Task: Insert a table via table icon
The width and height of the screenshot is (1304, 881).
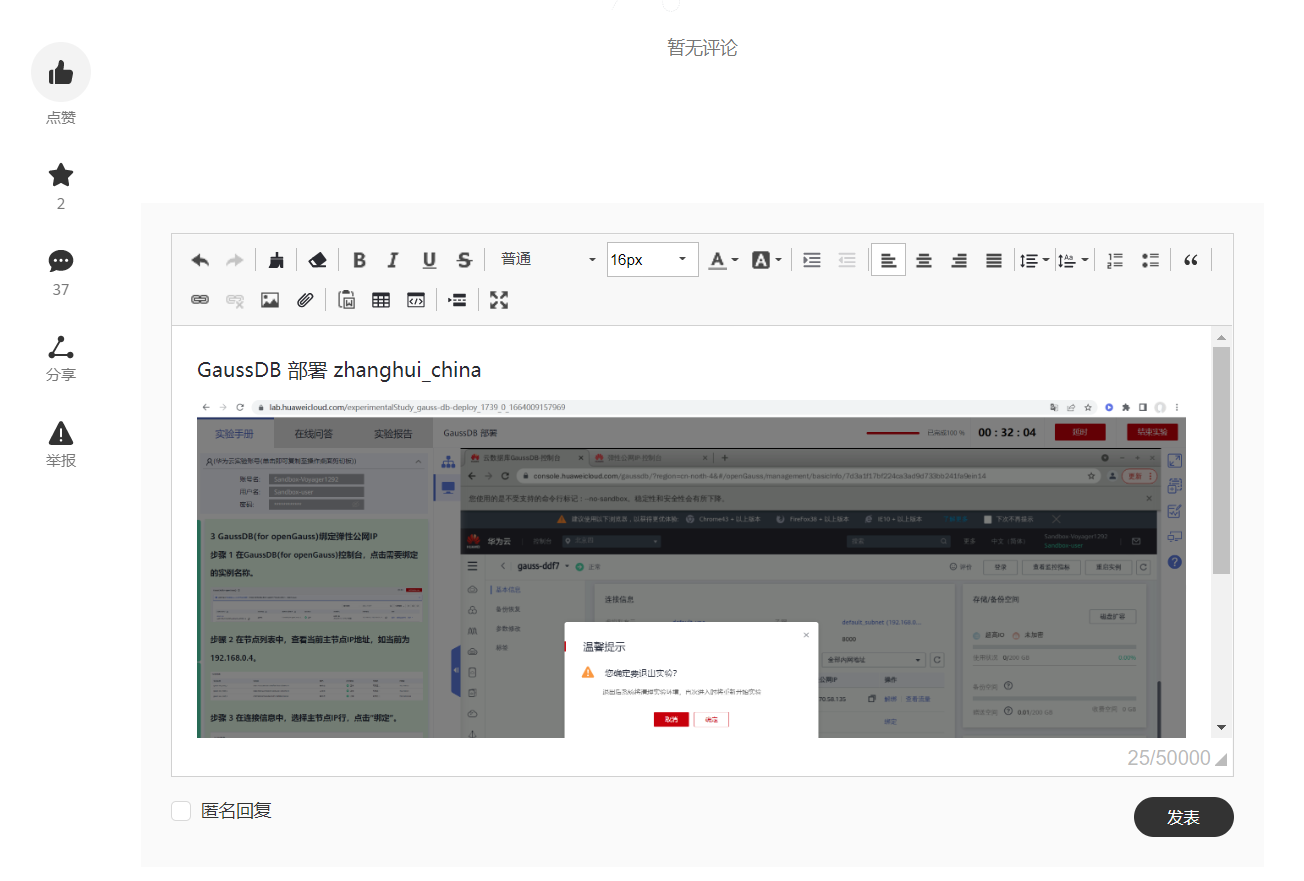Action: point(381,300)
